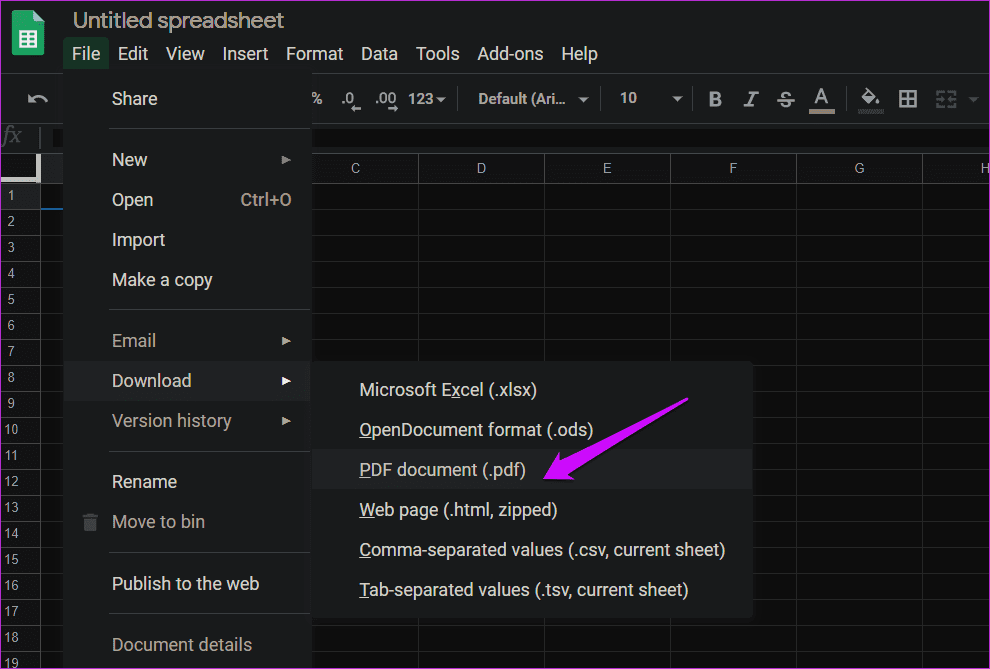The image size is (990, 669).
Task: Click the Google Sheets home icon
Action: click(x=28, y=32)
